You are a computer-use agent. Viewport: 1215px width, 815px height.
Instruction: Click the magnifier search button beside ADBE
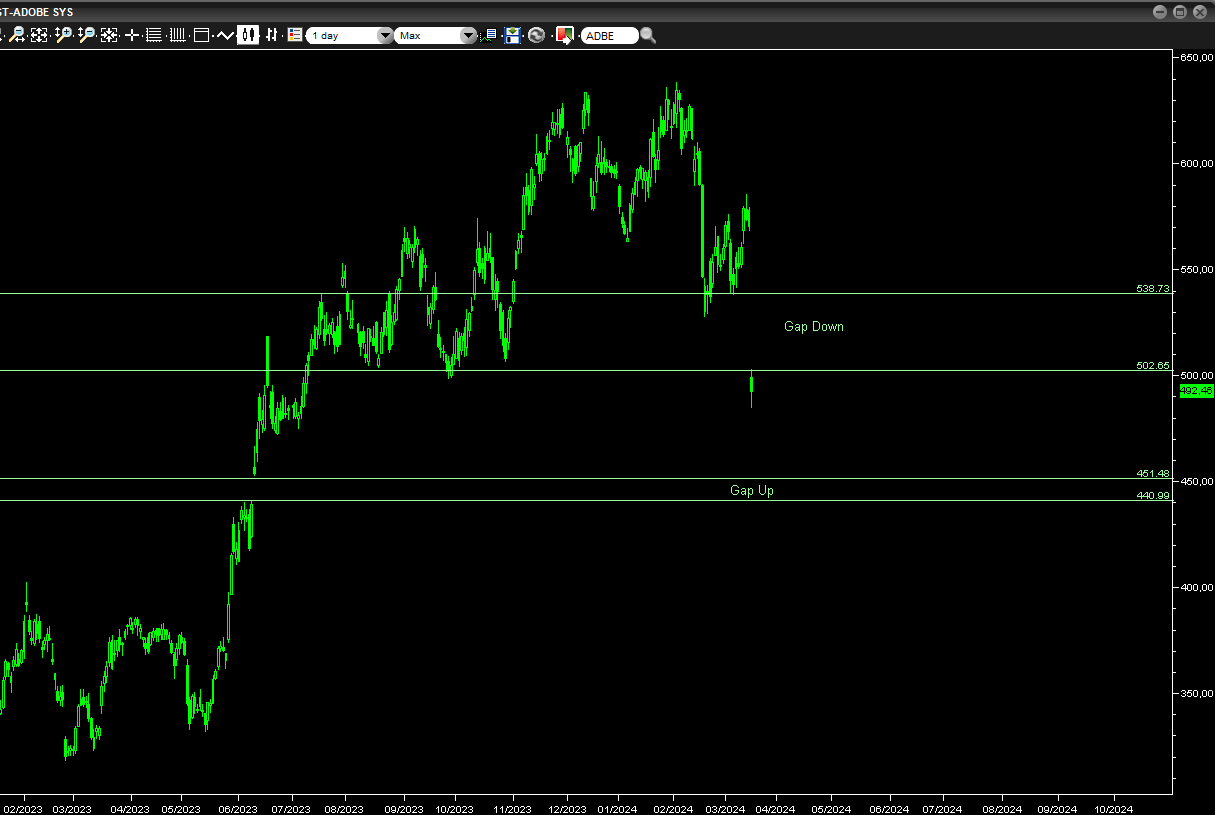[x=648, y=35]
